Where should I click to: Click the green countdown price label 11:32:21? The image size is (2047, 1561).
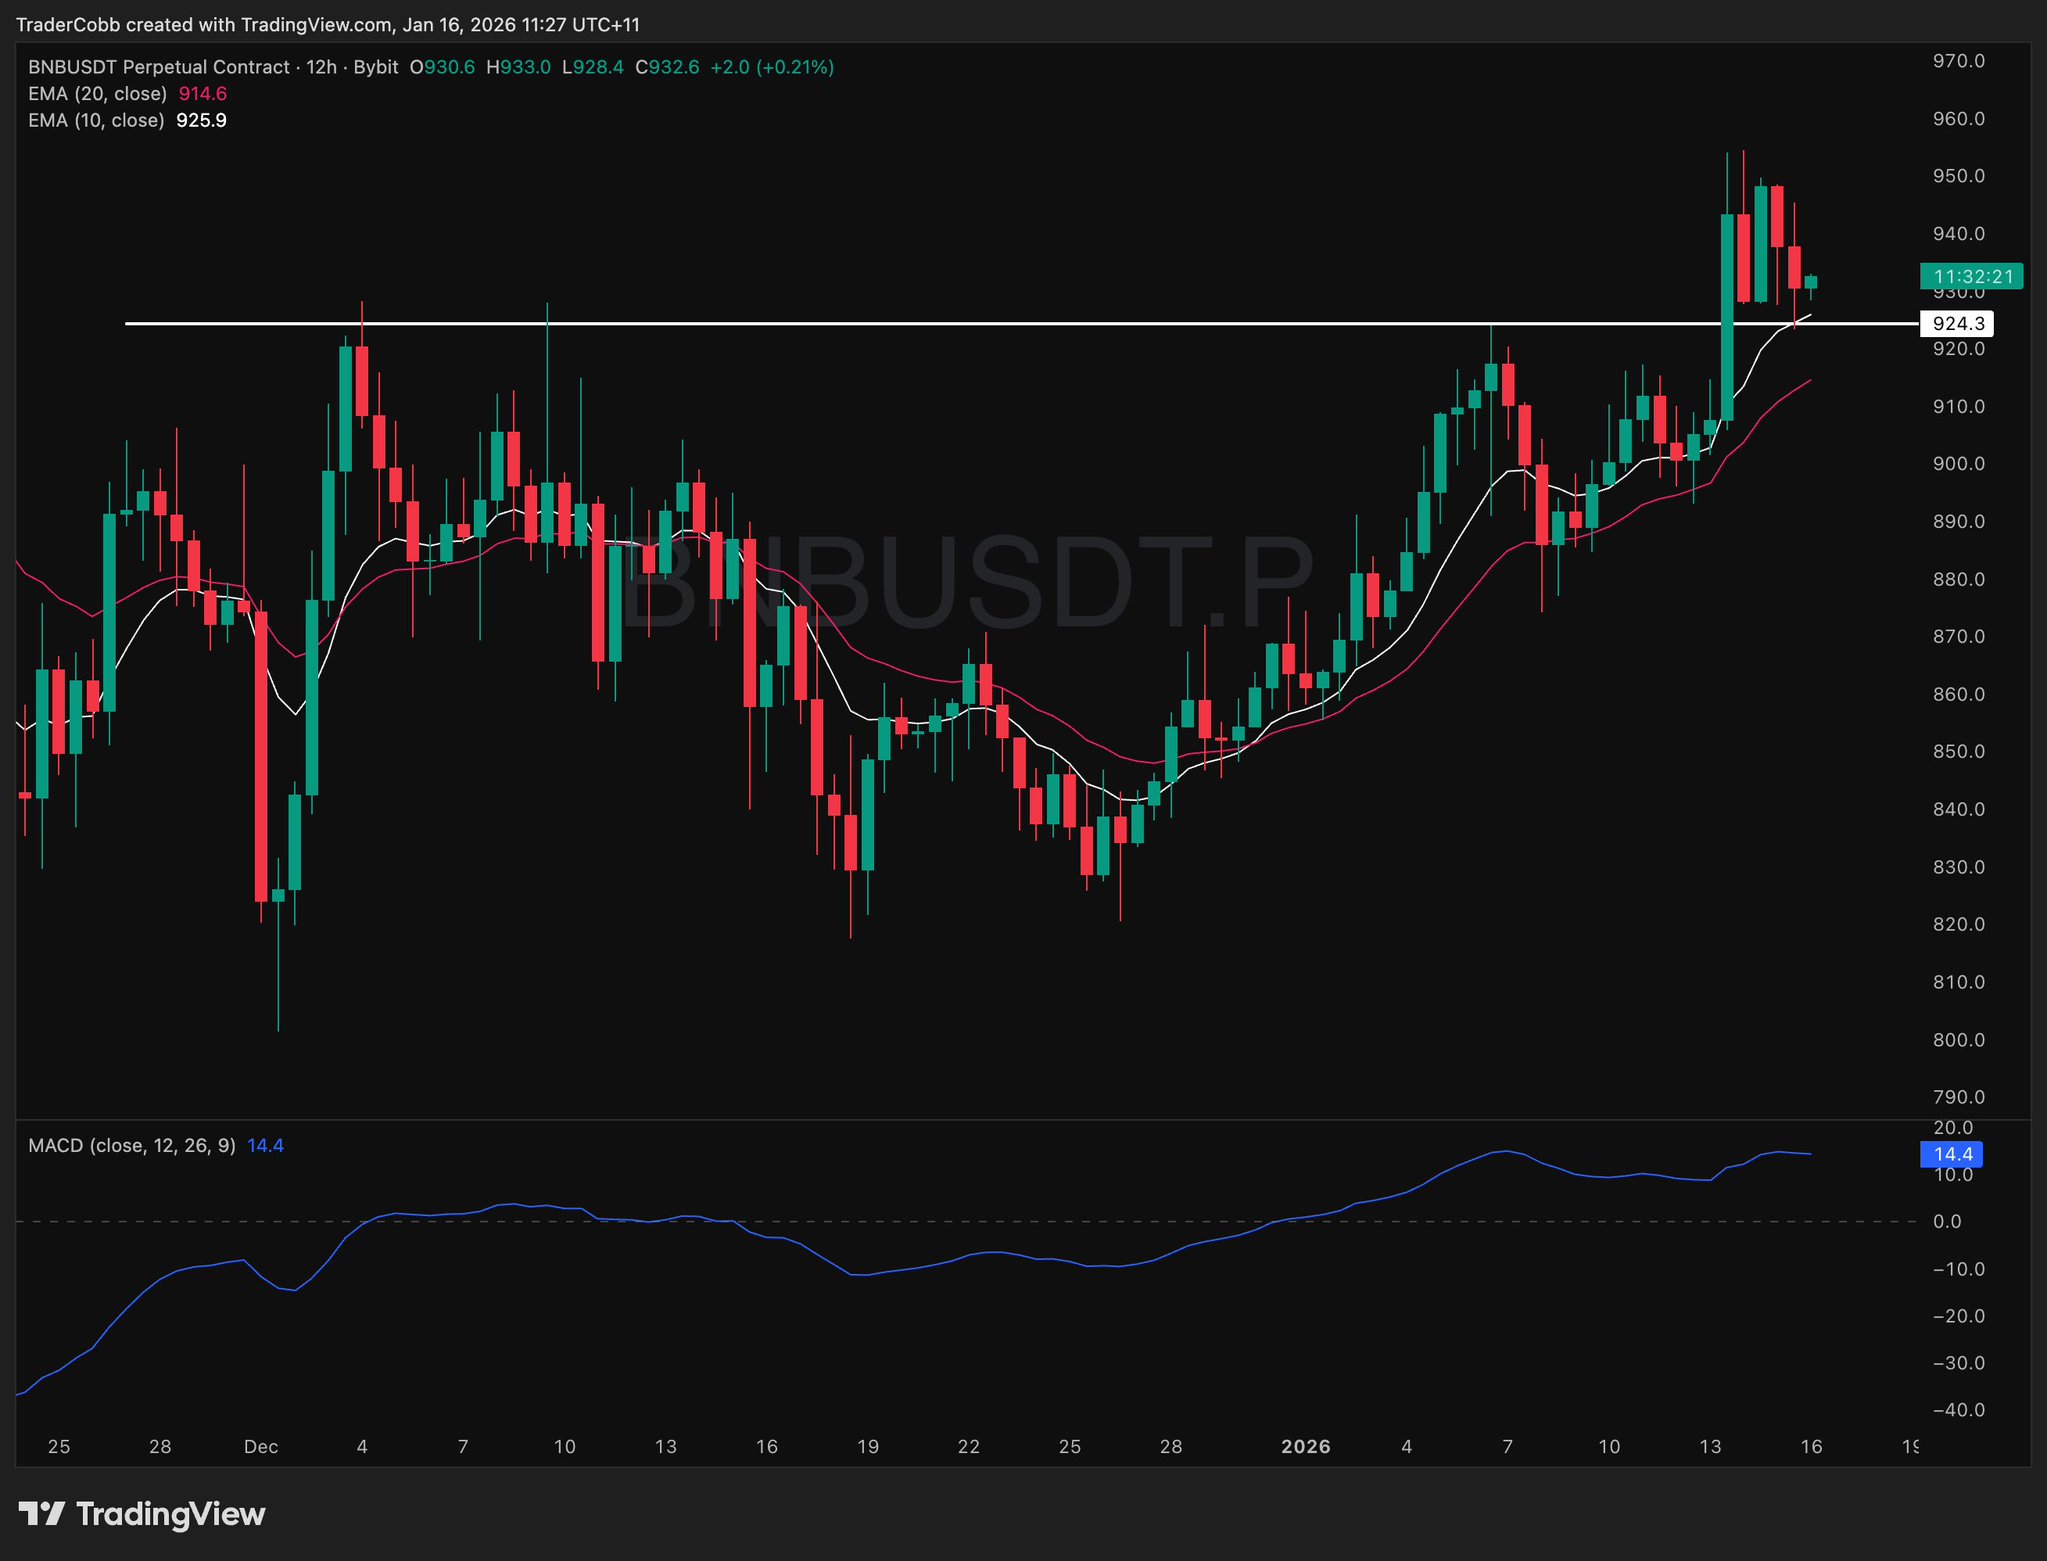(x=1971, y=277)
